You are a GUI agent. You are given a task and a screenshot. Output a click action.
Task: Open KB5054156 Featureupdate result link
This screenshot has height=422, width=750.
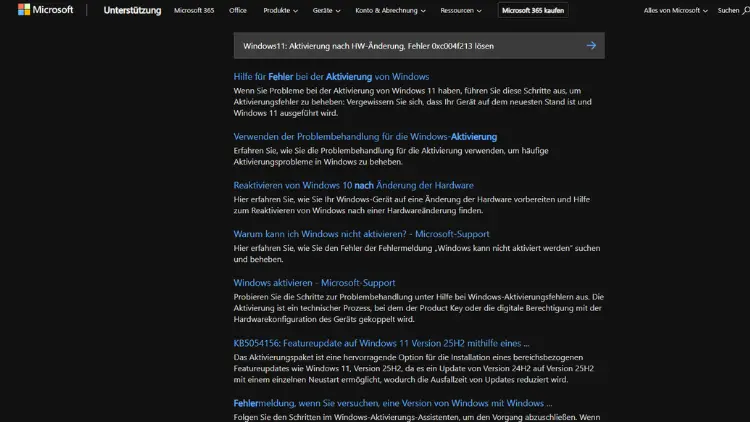[381, 343]
